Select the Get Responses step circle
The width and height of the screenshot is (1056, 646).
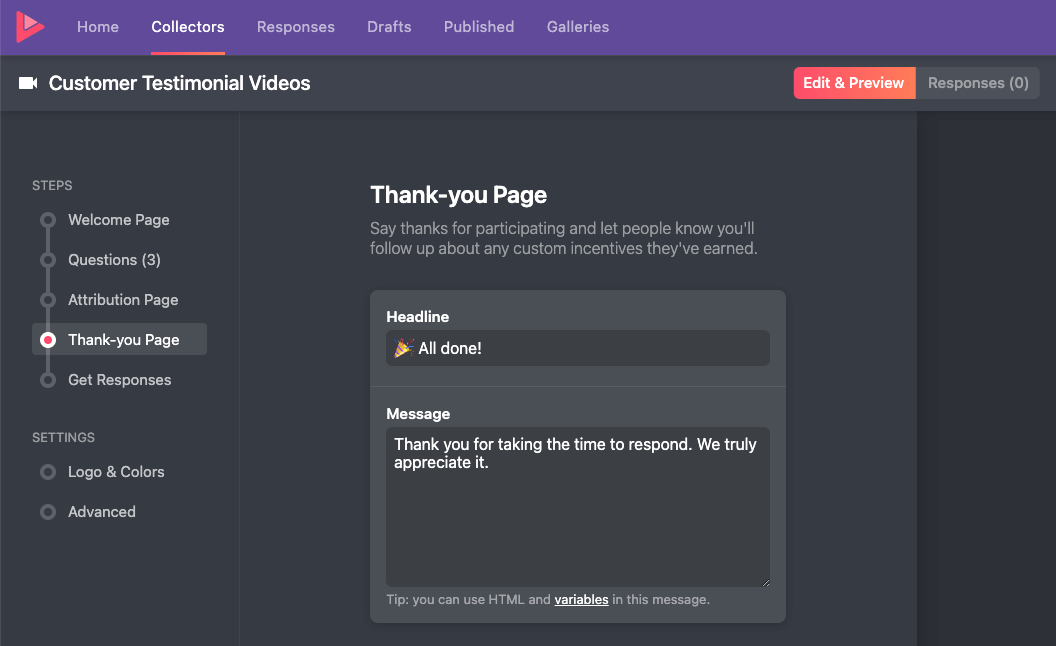pyautogui.click(x=47, y=380)
